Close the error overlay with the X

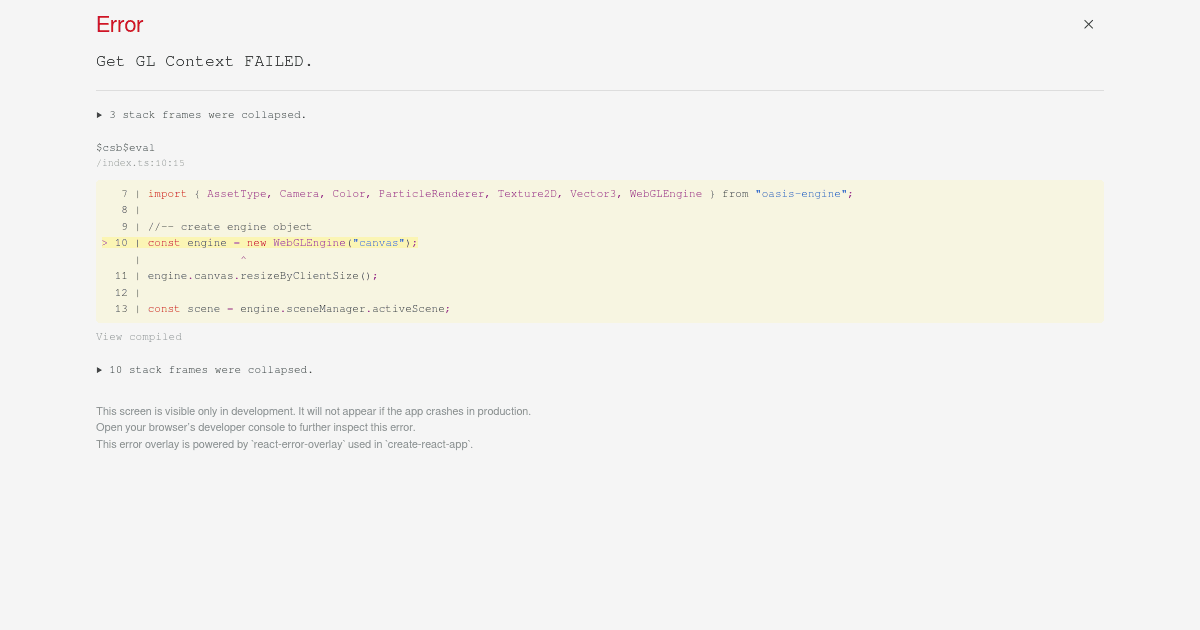pyautogui.click(x=1088, y=24)
